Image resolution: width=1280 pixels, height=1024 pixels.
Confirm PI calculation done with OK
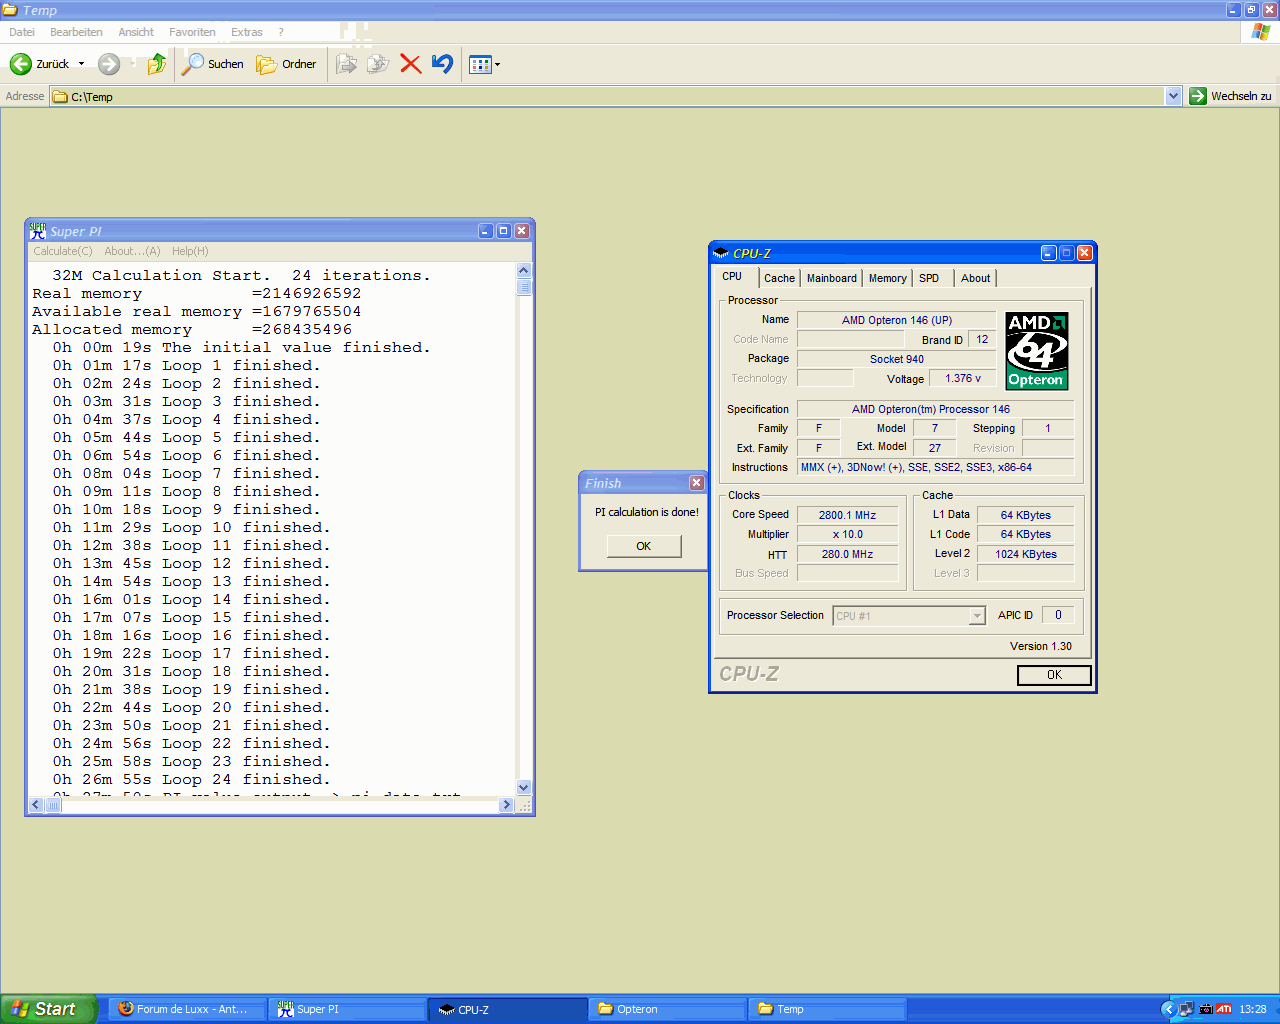(644, 546)
